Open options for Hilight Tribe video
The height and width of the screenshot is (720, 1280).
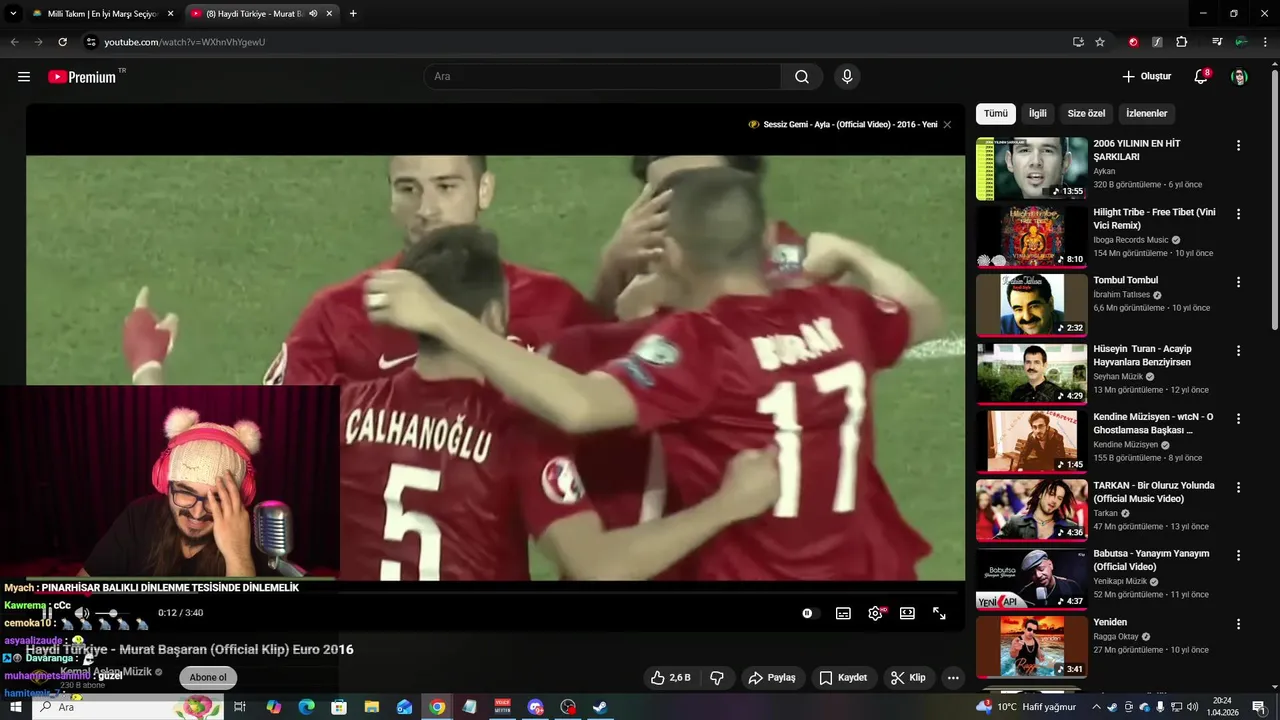point(1238,214)
